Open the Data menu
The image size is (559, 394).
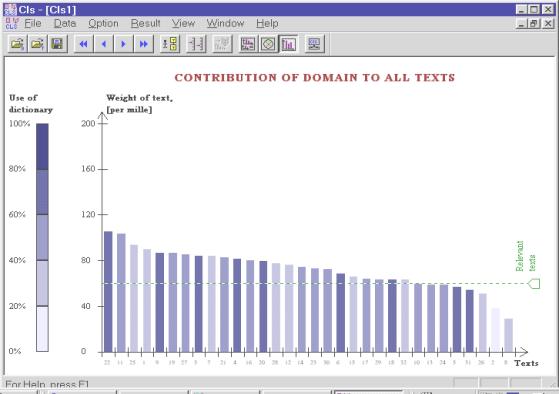[65, 24]
